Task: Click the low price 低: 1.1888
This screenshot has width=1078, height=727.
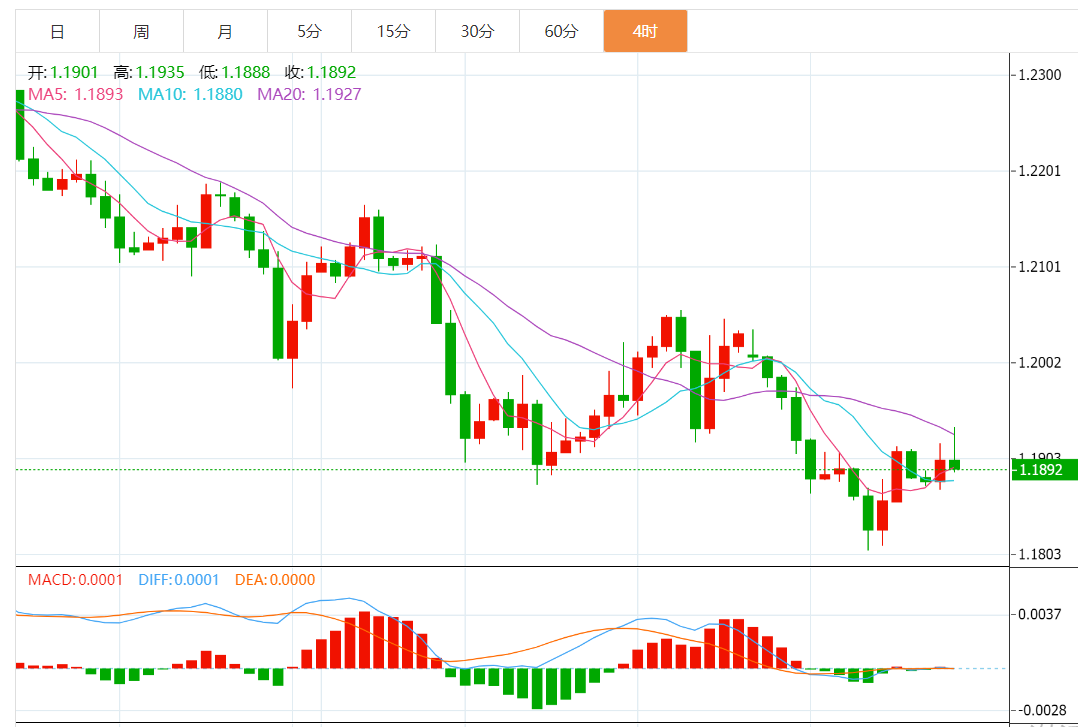Action: coord(235,73)
